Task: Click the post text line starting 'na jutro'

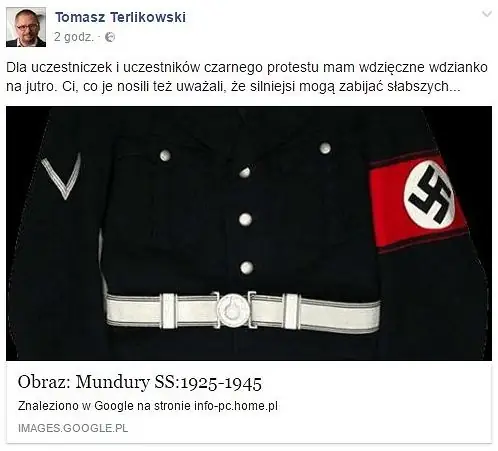Action: tap(233, 87)
